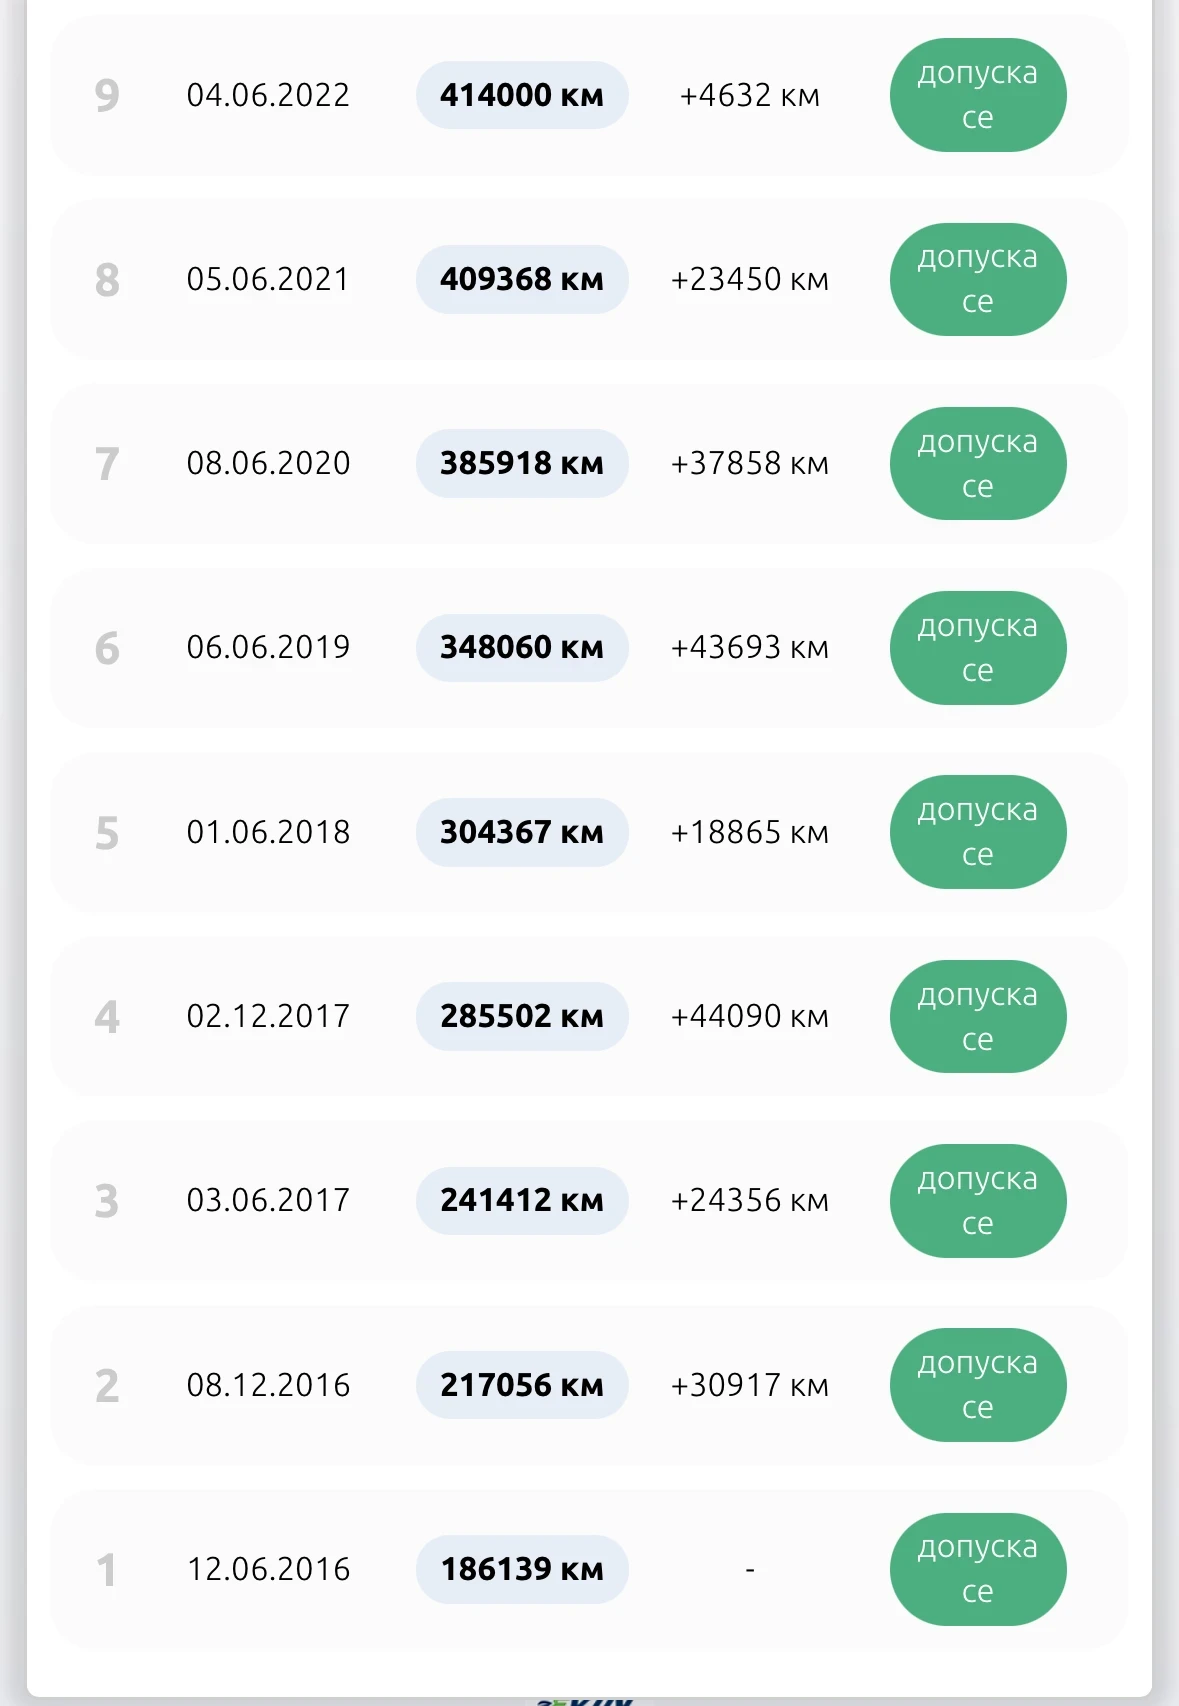This screenshot has height=1706, width=1179.
Task: Click the +44090 км difference value
Action: coord(750,1016)
